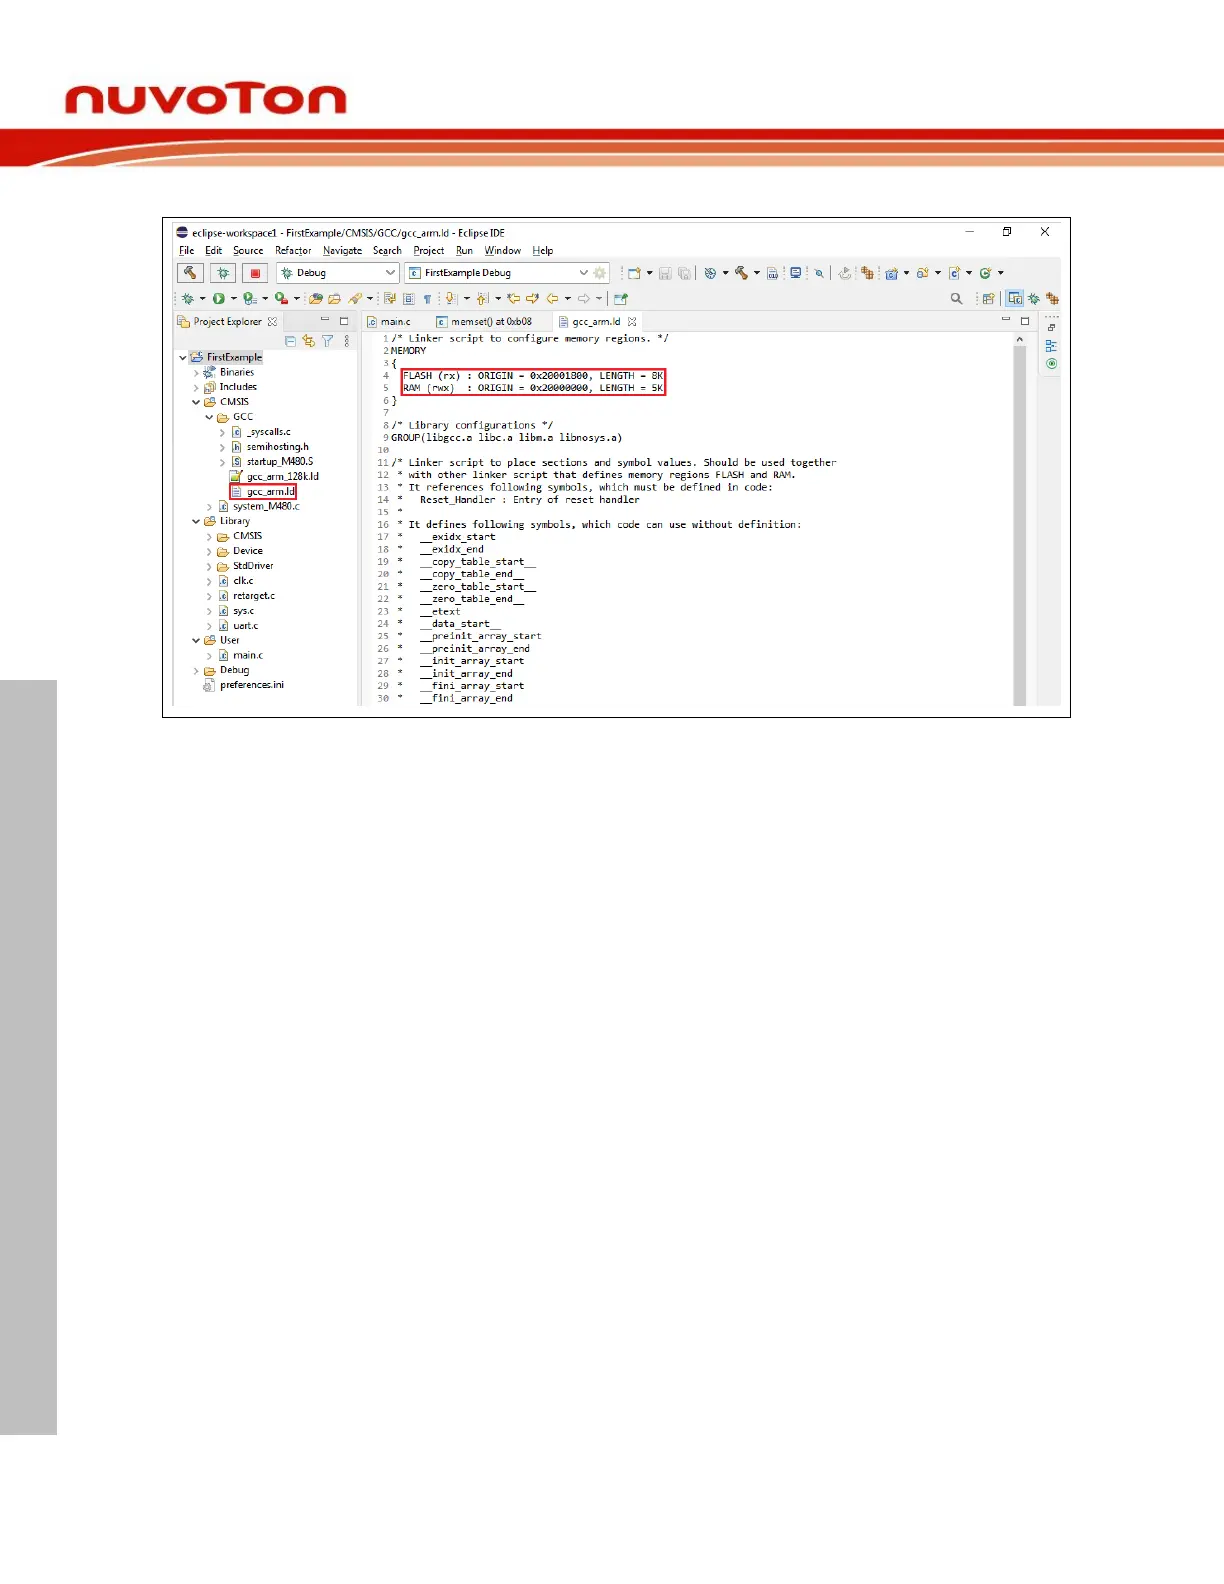Open the Search menu
The height and width of the screenshot is (1584, 1224).
387,251
